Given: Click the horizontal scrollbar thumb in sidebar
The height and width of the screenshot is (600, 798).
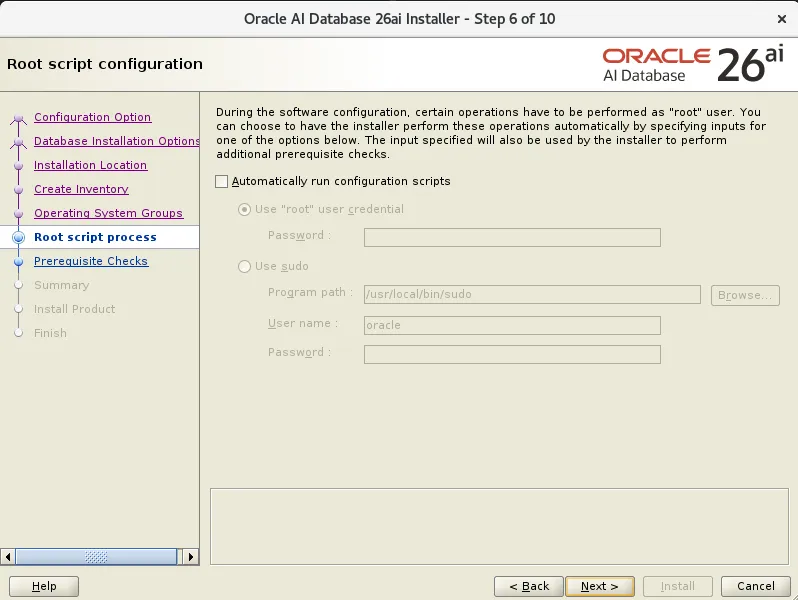Looking at the screenshot, I should point(96,557).
